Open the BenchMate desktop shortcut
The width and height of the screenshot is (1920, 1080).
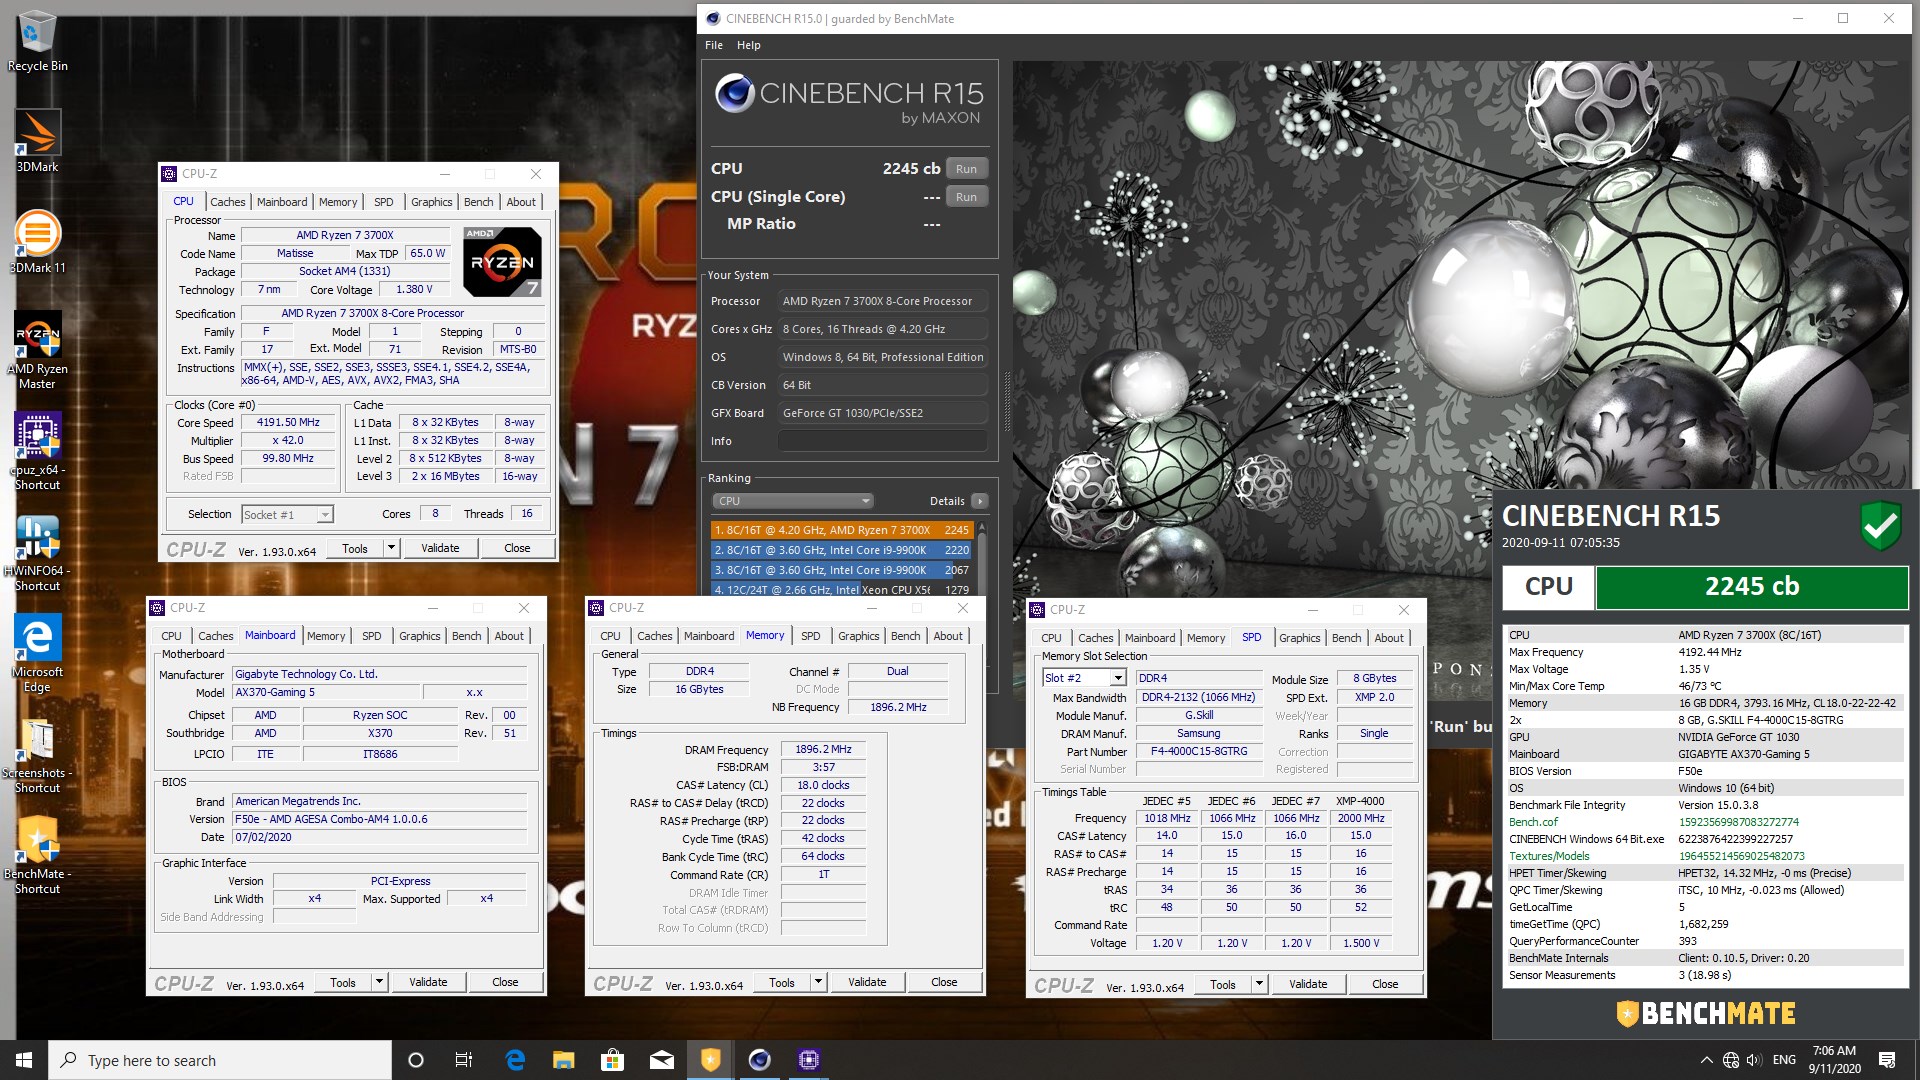pos(37,855)
